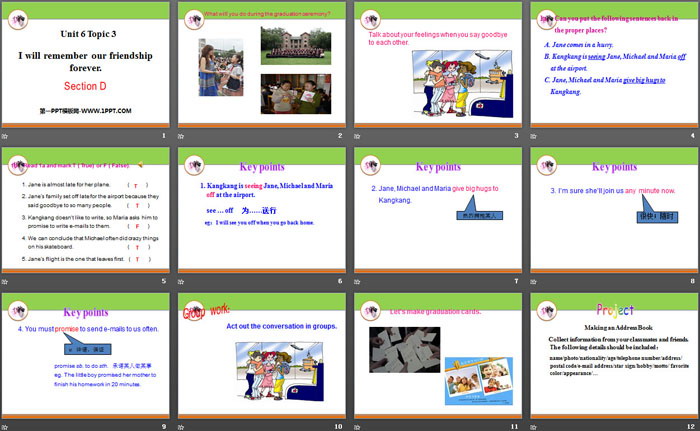This screenshot has width=700, height=431.
Task: Click statement '1. Jane is almost late for her plane.'
Action: [66, 184]
